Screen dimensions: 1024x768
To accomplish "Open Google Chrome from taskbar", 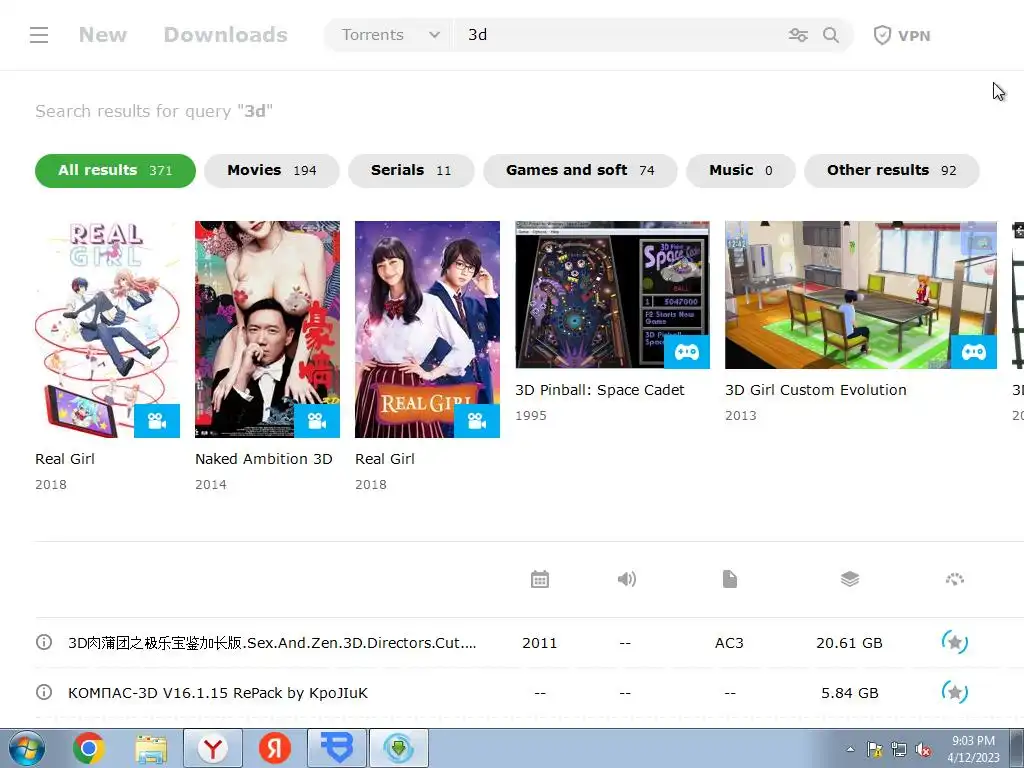I will click(89, 748).
